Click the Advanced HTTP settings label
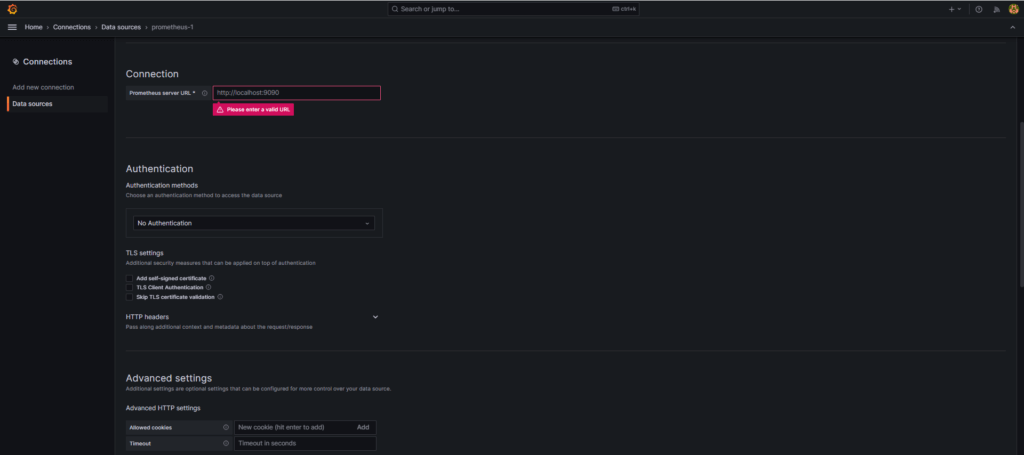Viewport: 1024px width, 455px height. coord(163,408)
